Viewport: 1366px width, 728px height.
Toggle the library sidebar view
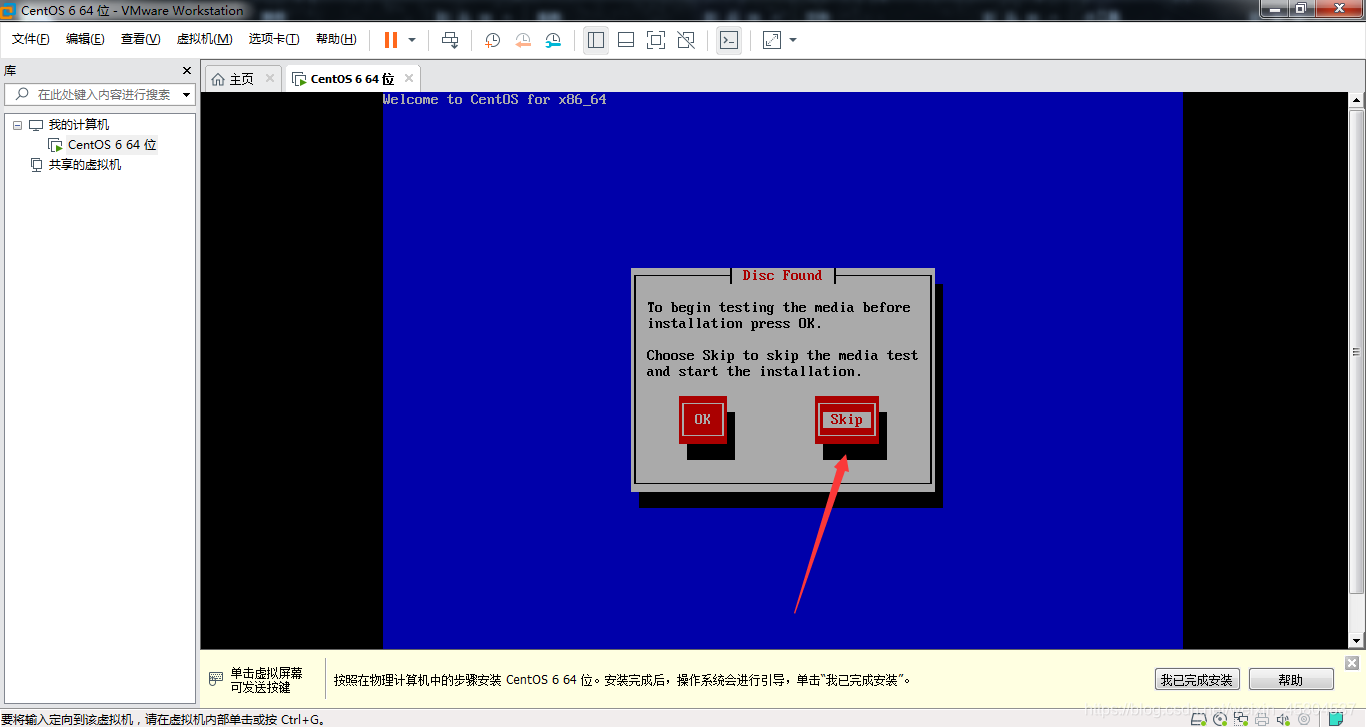(x=596, y=40)
